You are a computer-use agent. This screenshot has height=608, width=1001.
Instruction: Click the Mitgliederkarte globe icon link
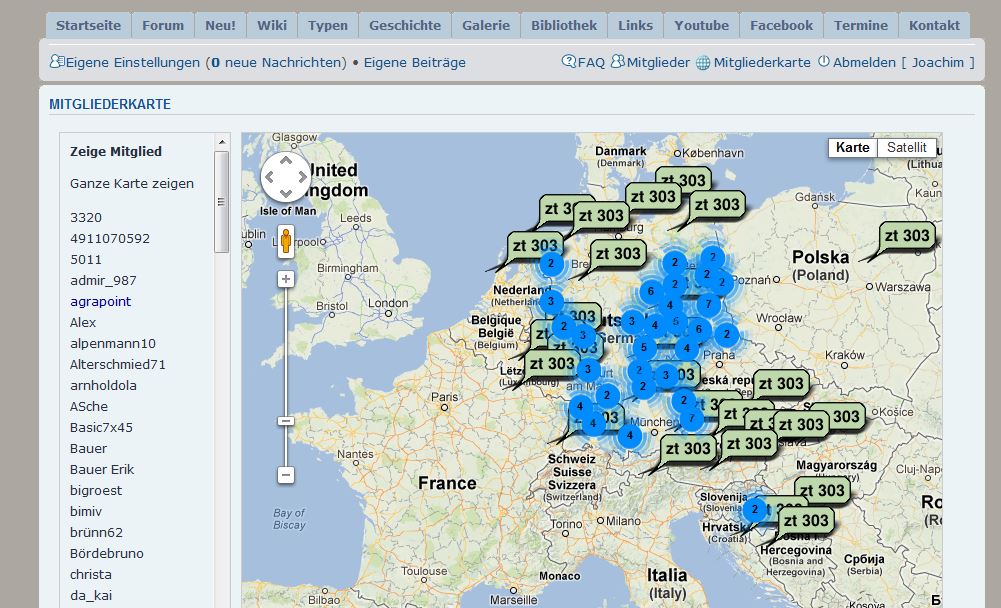point(753,62)
